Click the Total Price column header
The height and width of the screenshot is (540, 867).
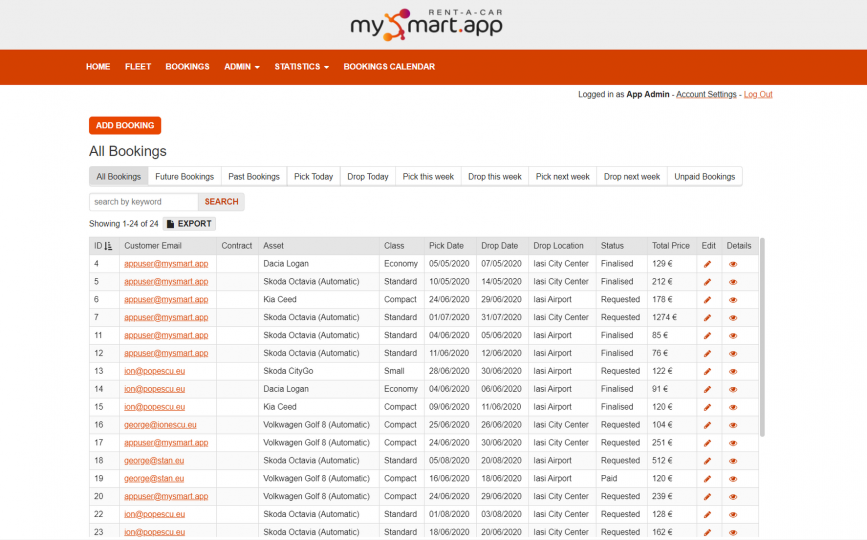tap(670, 246)
